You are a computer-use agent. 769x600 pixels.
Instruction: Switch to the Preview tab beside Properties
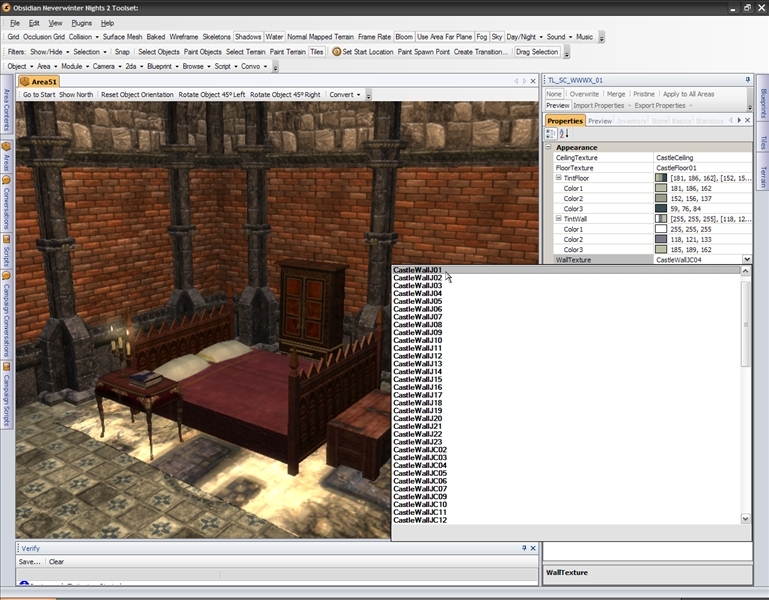click(x=600, y=121)
